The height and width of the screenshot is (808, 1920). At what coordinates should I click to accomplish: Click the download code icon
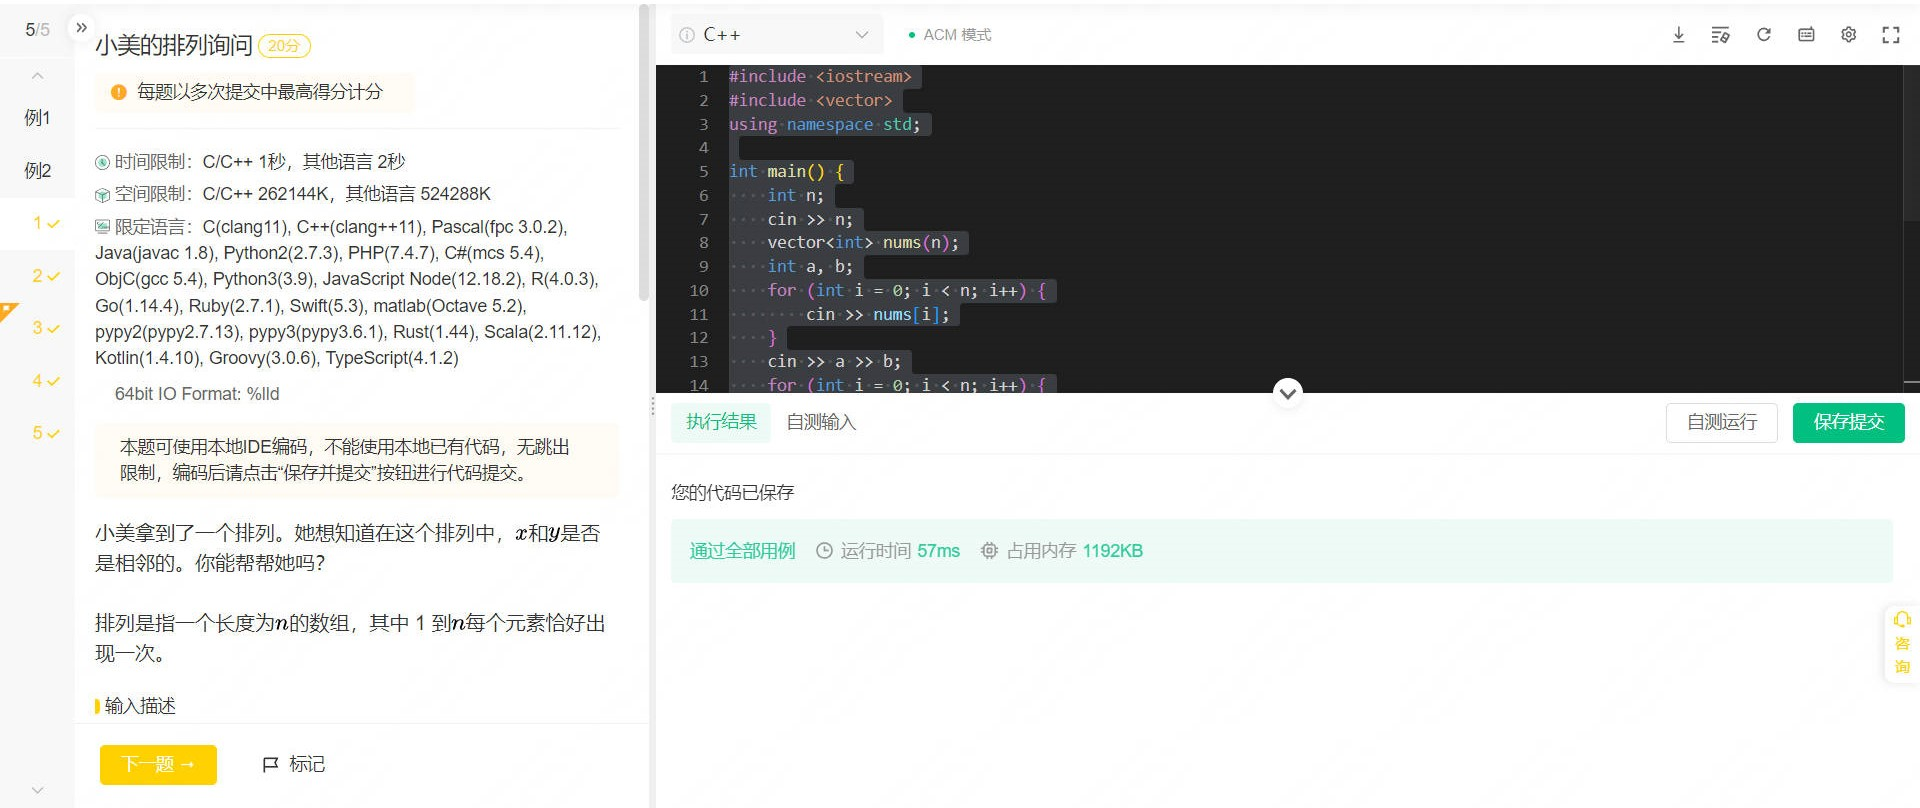point(1678,35)
